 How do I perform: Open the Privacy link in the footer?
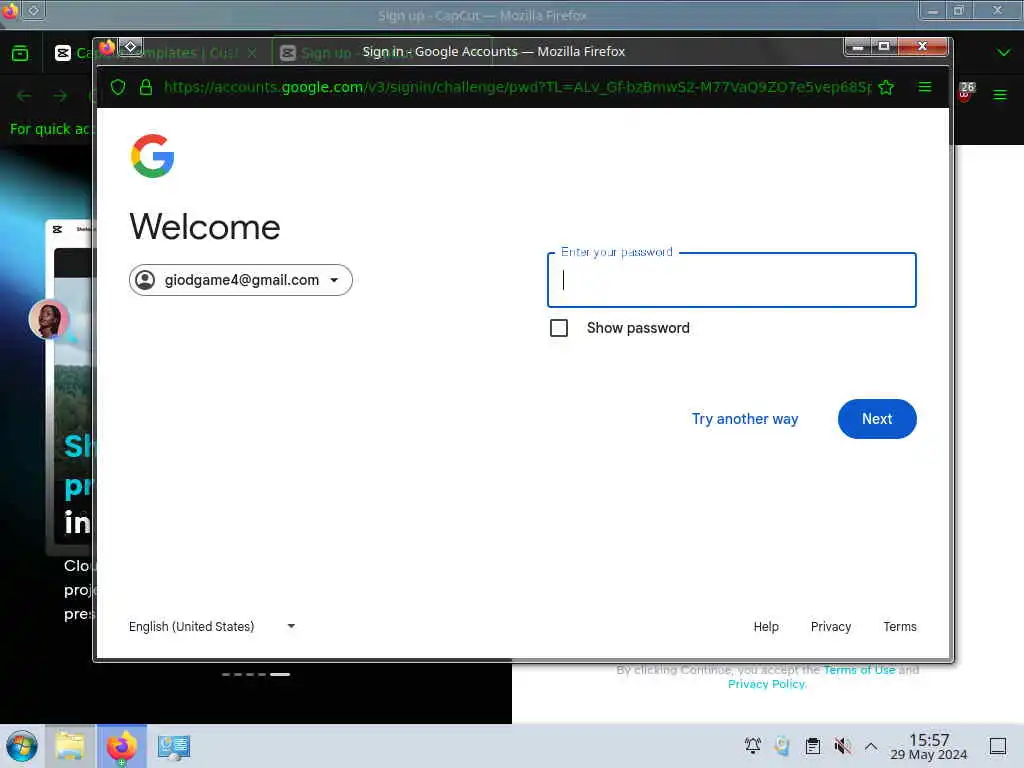831,626
